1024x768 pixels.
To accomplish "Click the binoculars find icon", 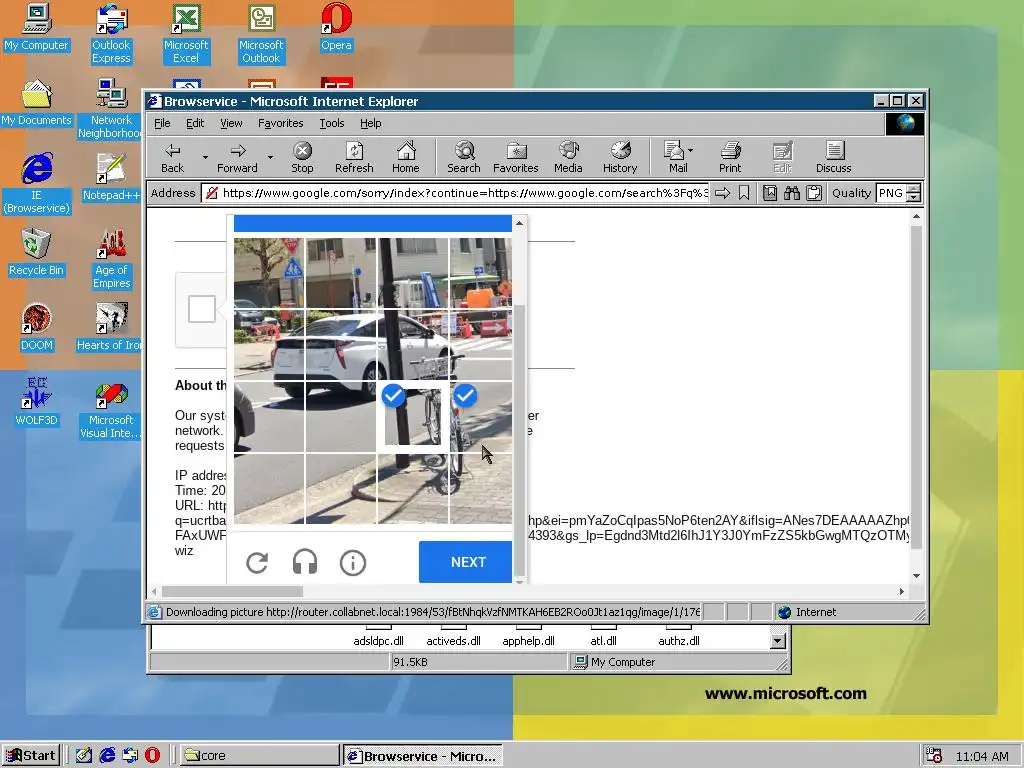I will point(792,193).
